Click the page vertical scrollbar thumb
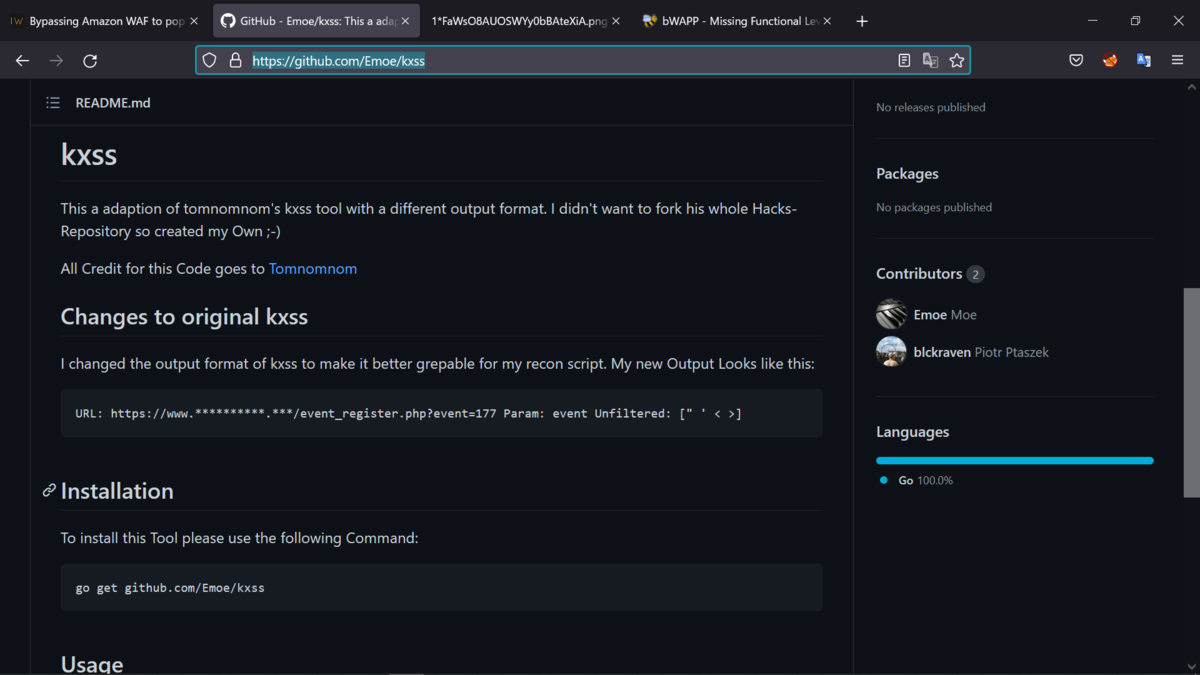Screen dimensions: 1200x675 [1191, 393]
